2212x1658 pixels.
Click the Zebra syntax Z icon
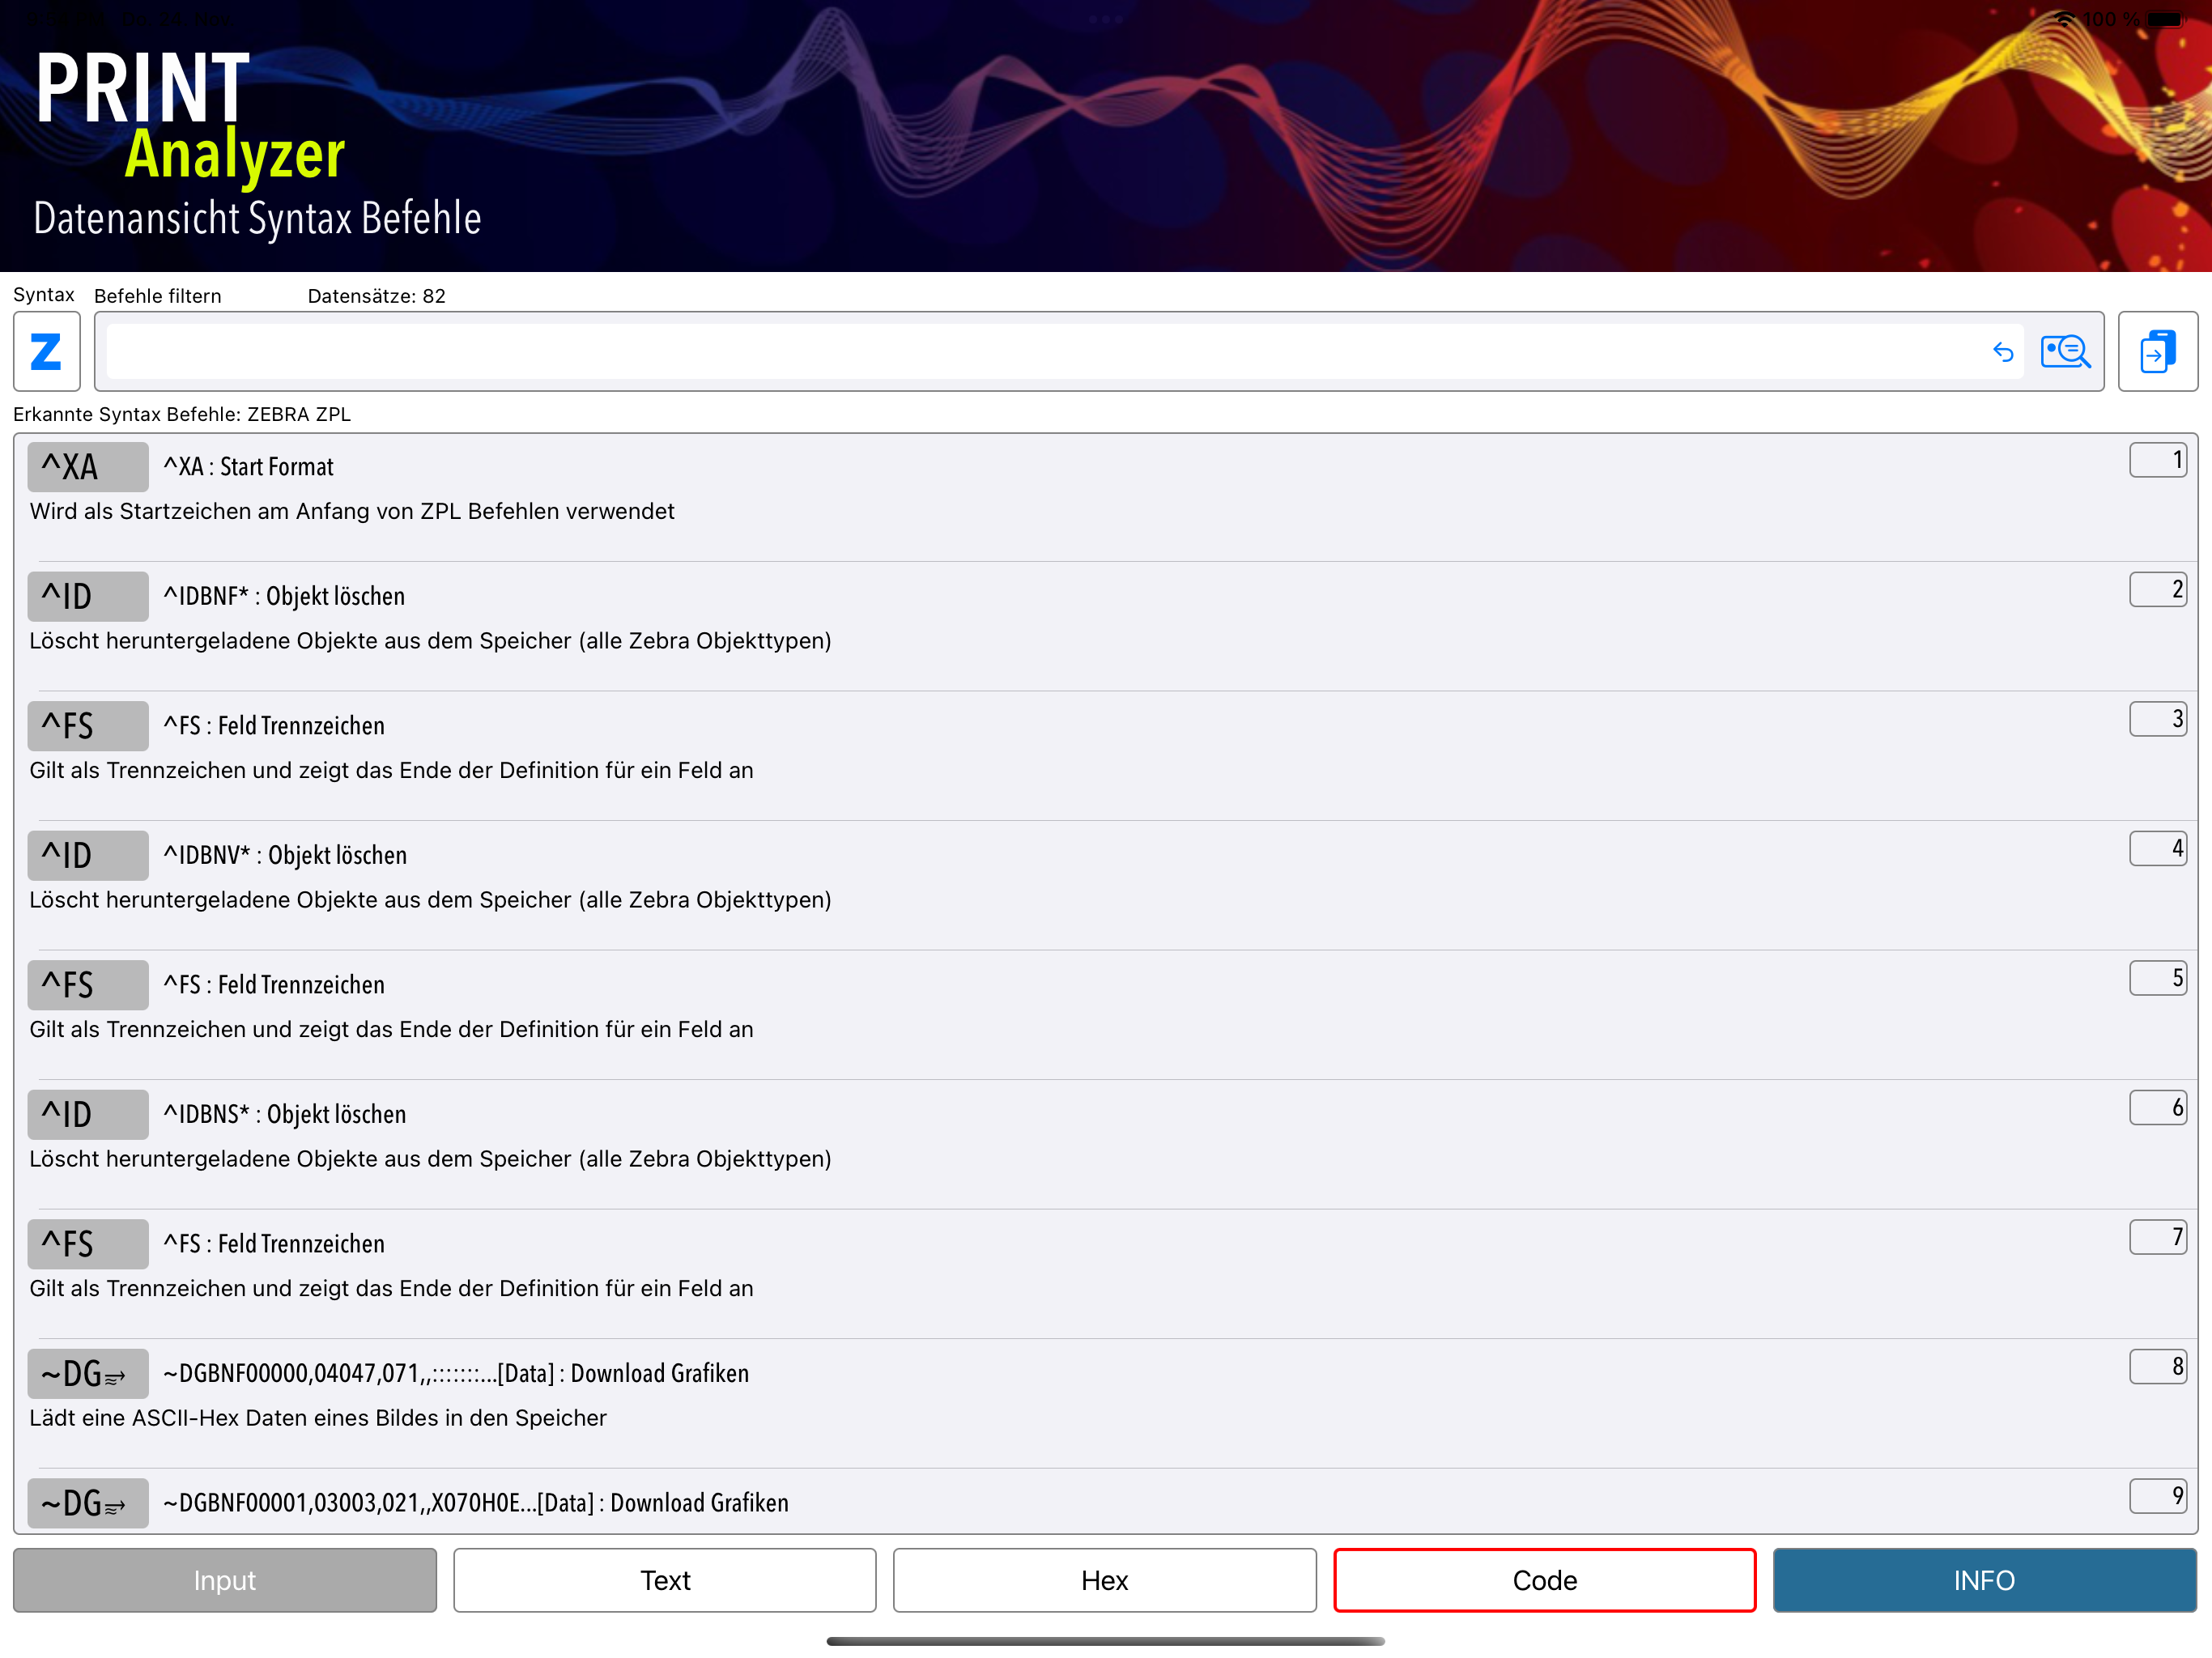click(46, 351)
